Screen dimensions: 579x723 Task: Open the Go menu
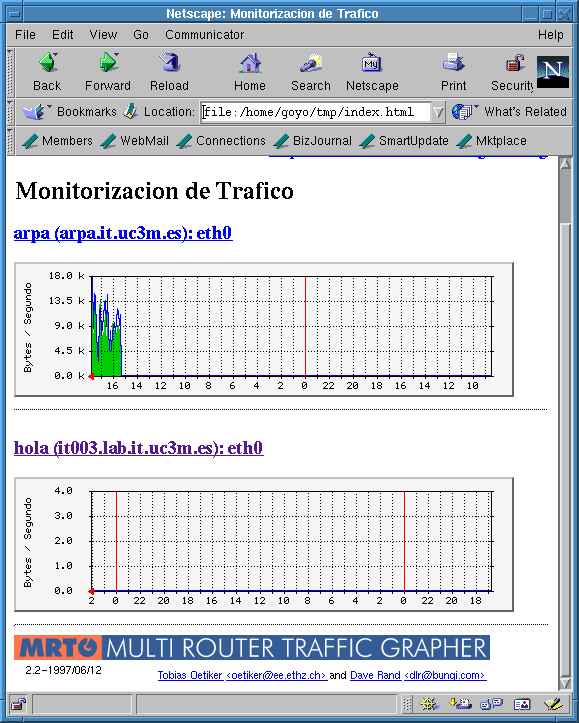pyautogui.click(x=141, y=35)
